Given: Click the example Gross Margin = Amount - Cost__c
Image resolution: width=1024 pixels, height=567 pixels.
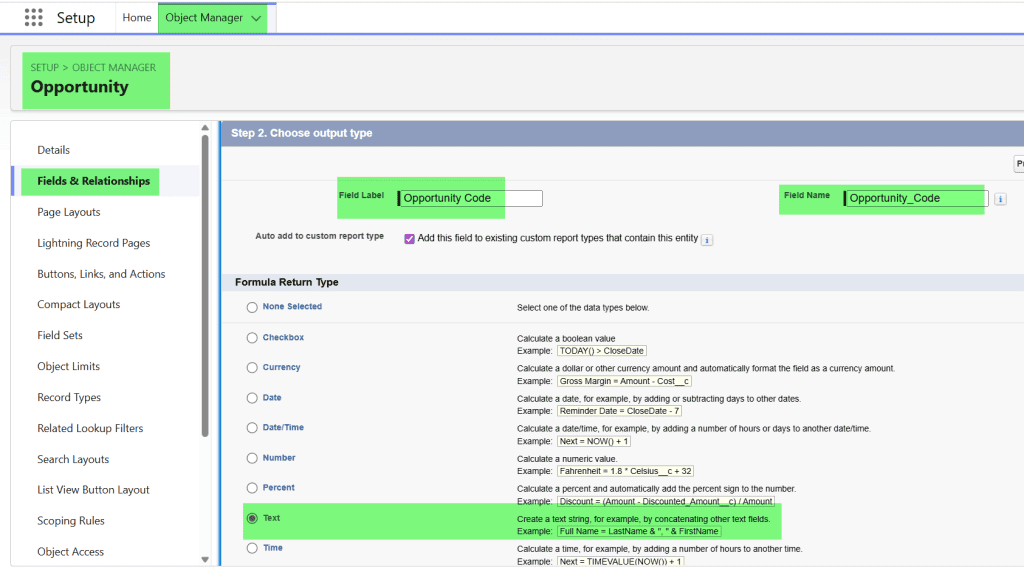Looking at the screenshot, I should point(624,381).
